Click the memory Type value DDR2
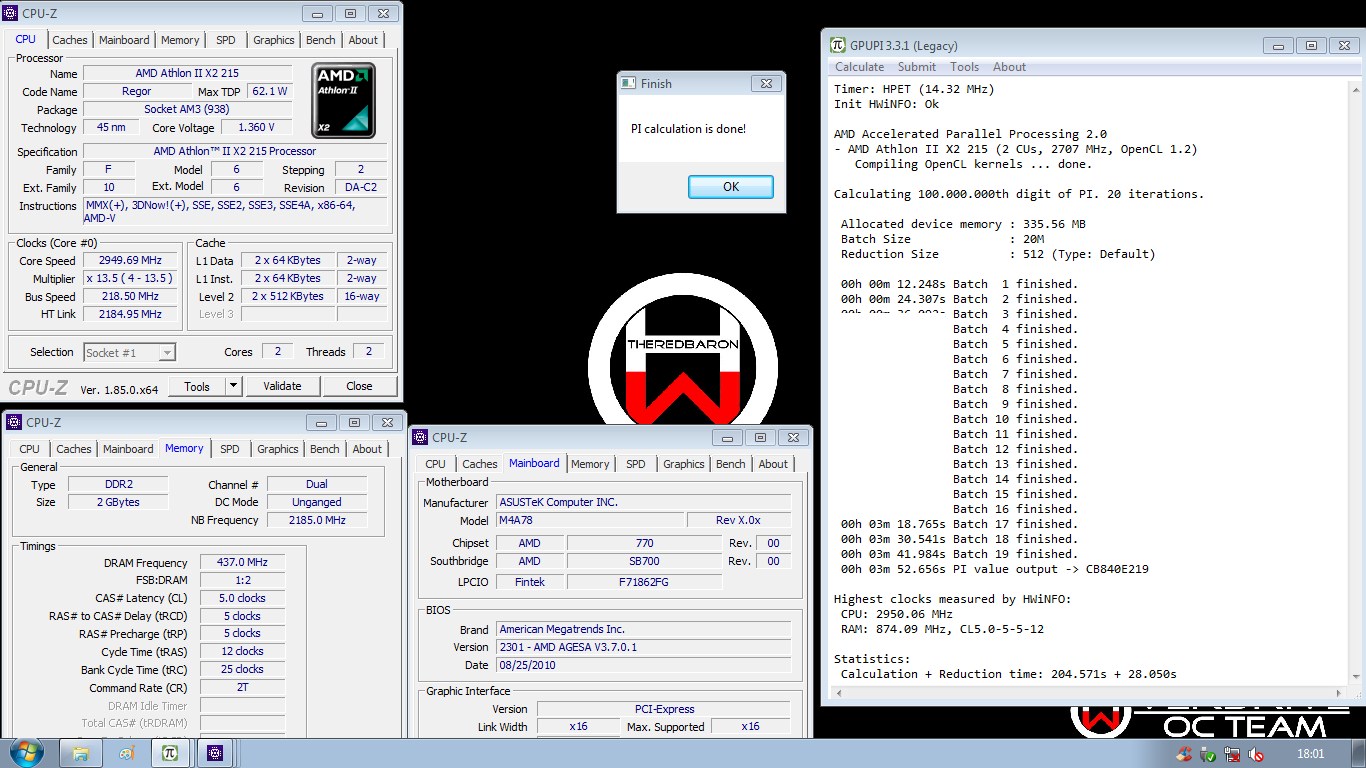Screen dimensions: 1366x768 pos(118,484)
